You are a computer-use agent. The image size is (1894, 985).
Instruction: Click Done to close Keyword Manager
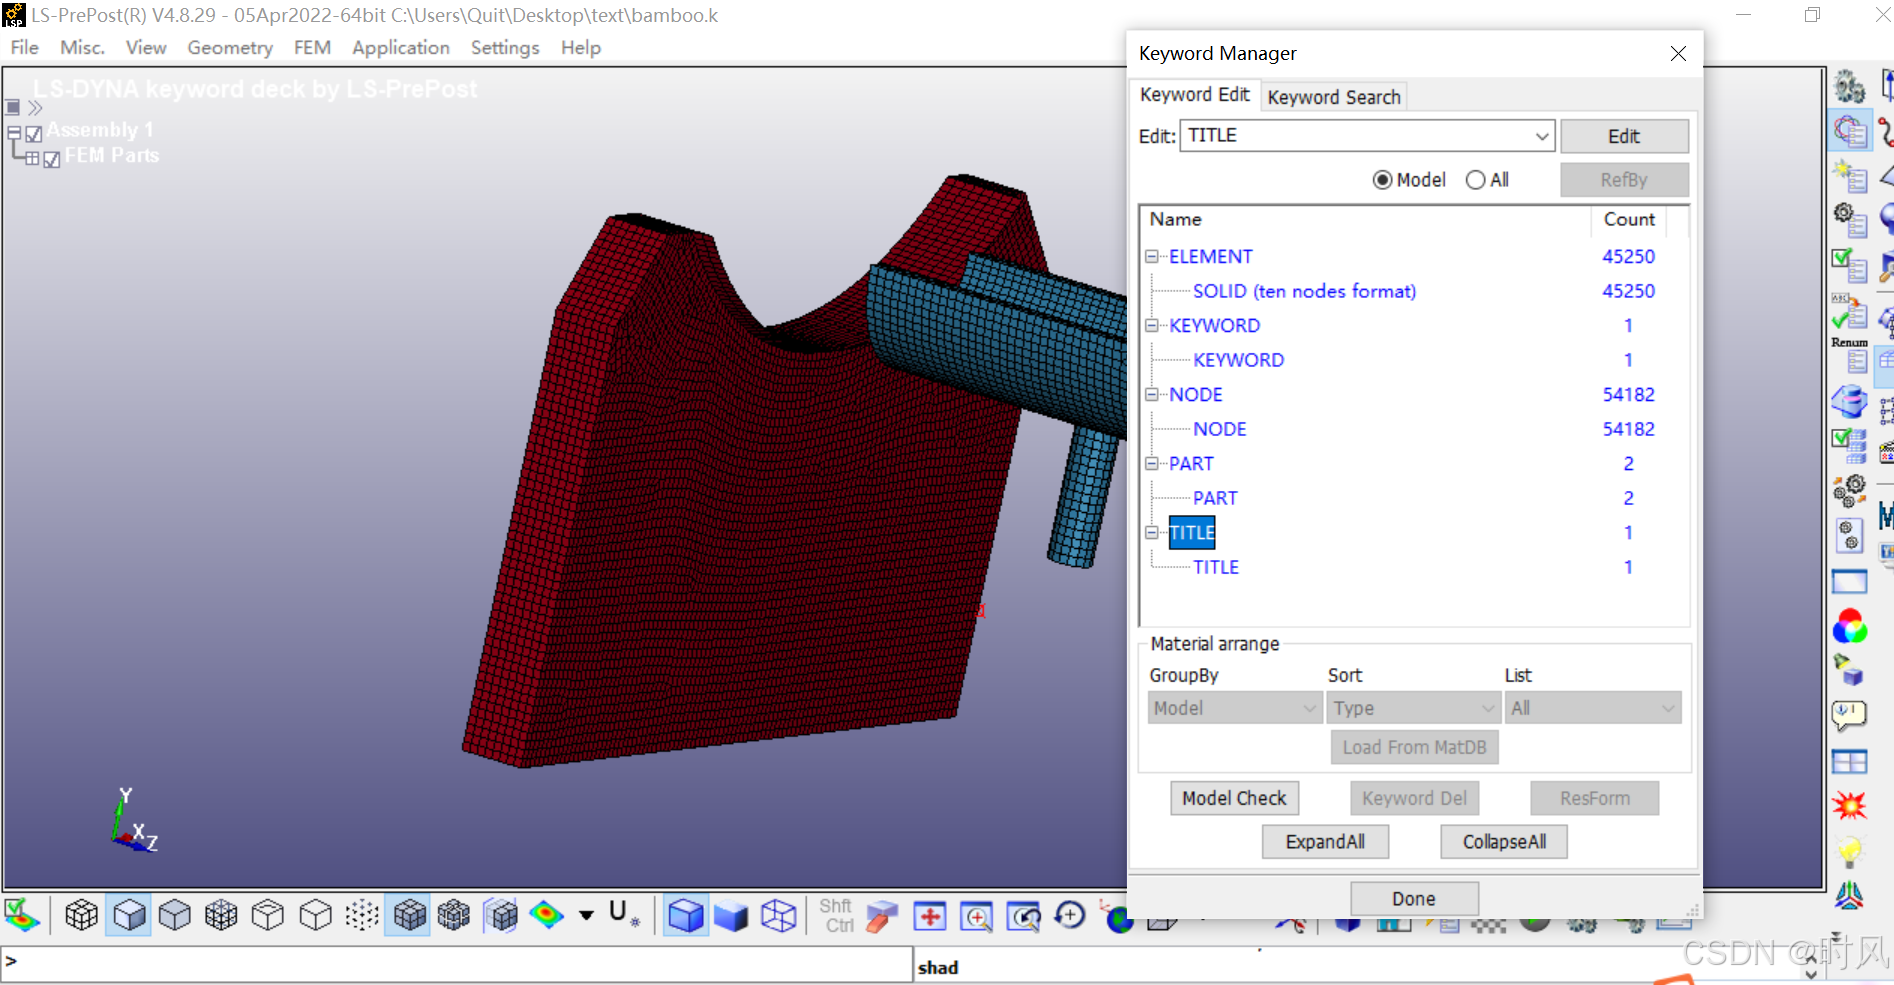(x=1414, y=899)
